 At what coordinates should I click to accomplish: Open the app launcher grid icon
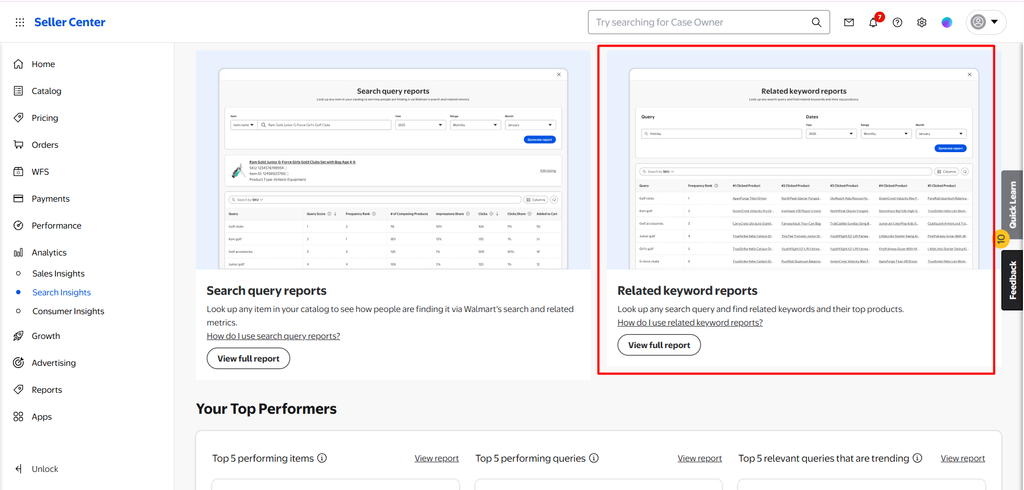[20, 22]
